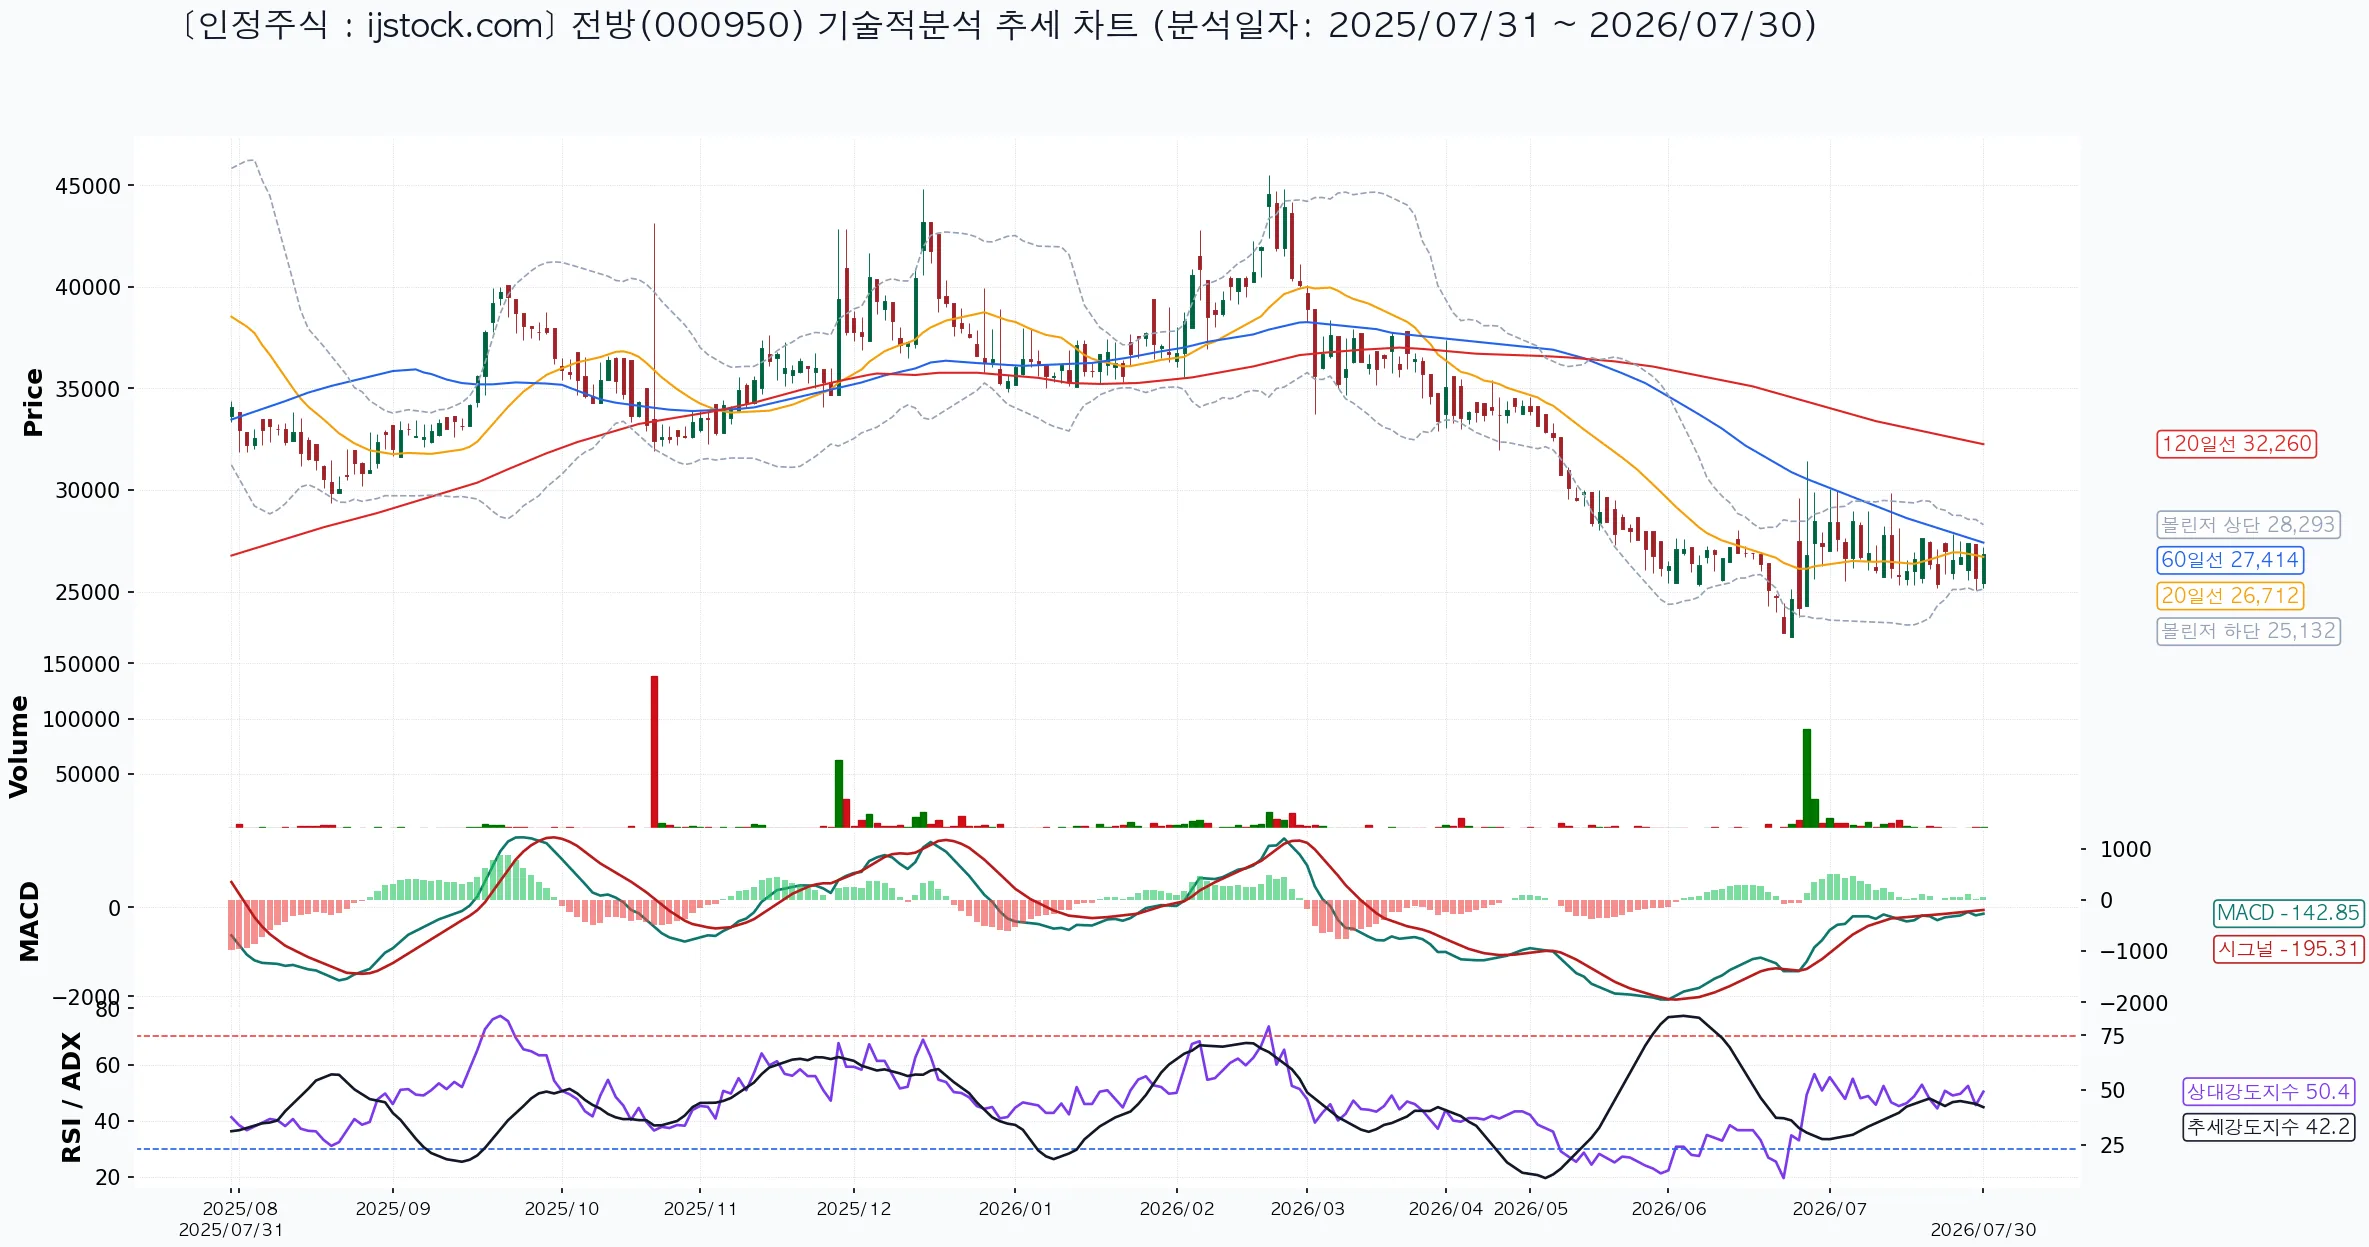Click the RSI / ADX axis title

click(71, 1097)
